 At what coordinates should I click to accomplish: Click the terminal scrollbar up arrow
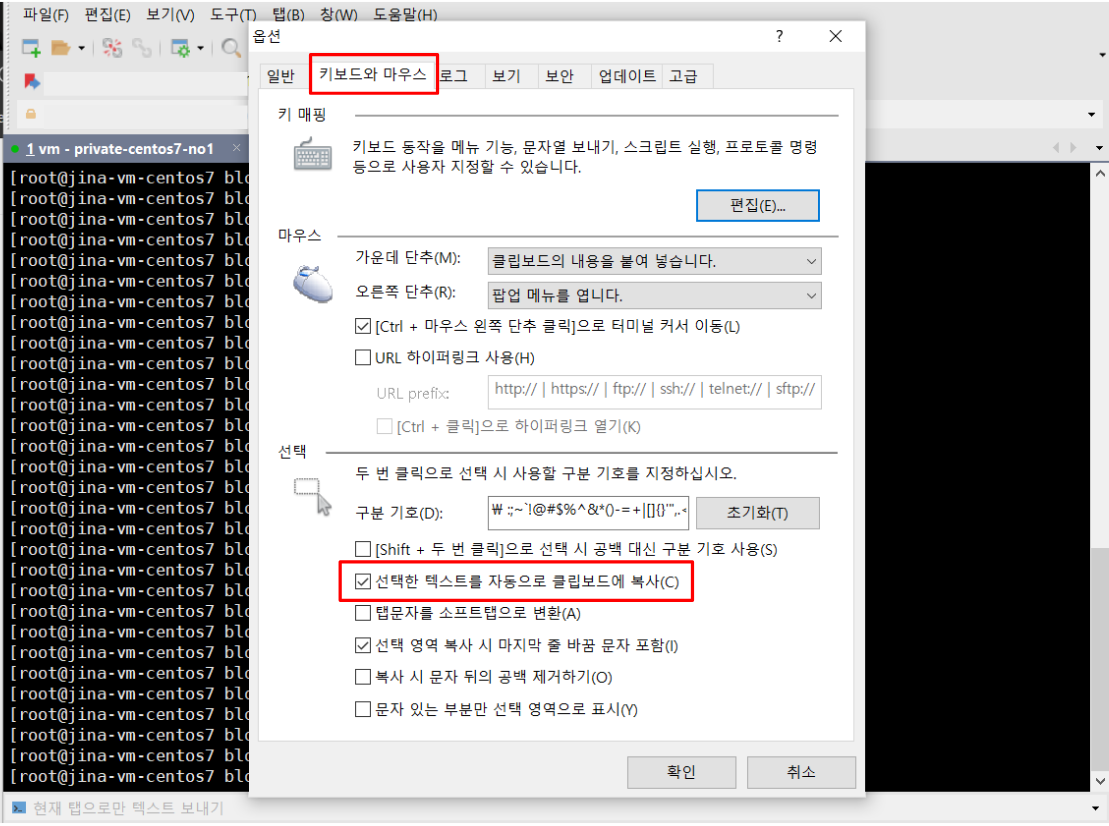pos(1100,173)
